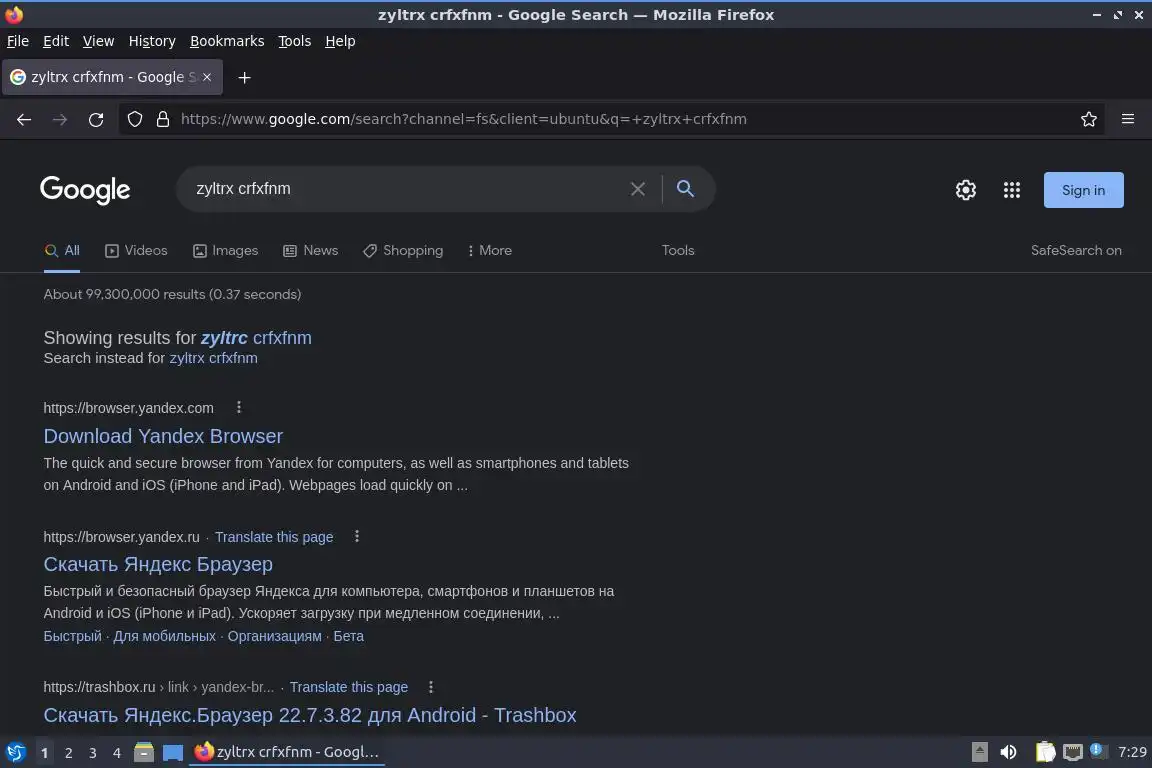Image resolution: width=1152 pixels, height=768 pixels.
Task: Open the Help menu
Action: (340, 41)
